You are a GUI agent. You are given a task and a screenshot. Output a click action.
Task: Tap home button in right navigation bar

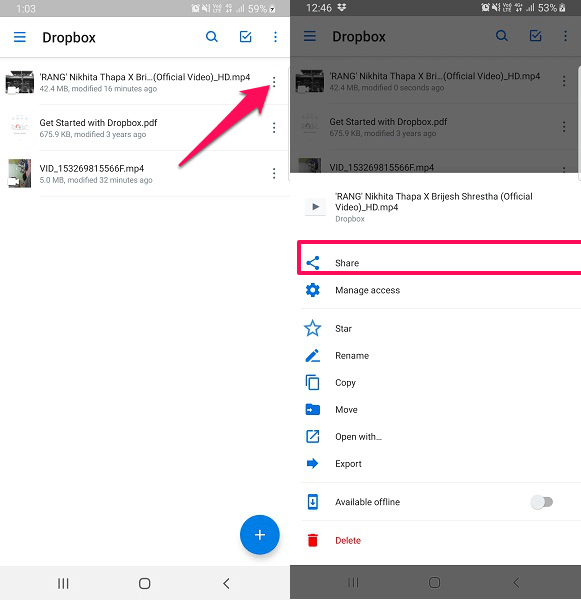[x=434, y=582]
